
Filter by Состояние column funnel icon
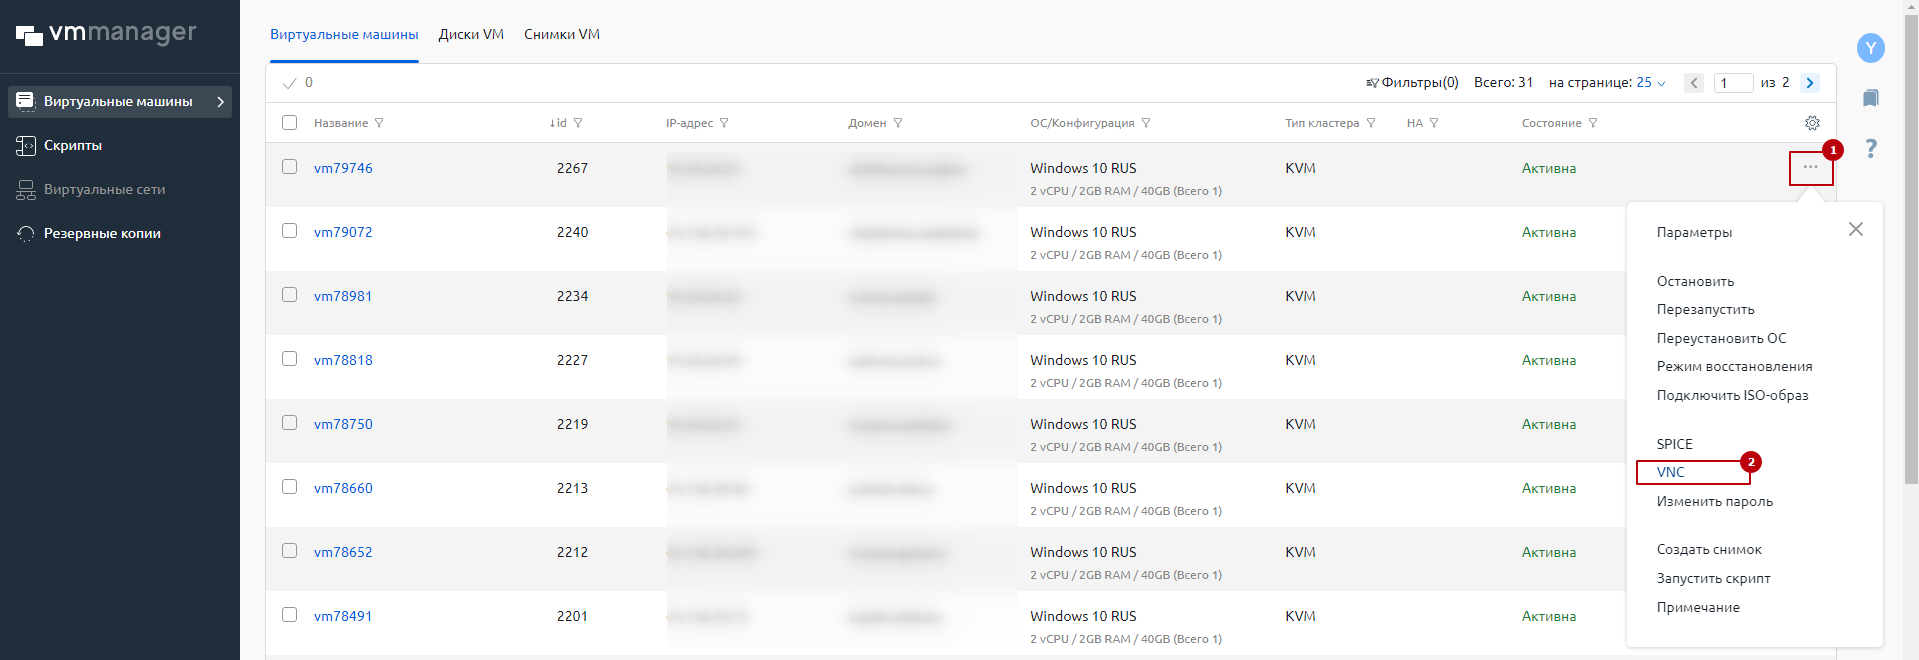pos(1593,123)
